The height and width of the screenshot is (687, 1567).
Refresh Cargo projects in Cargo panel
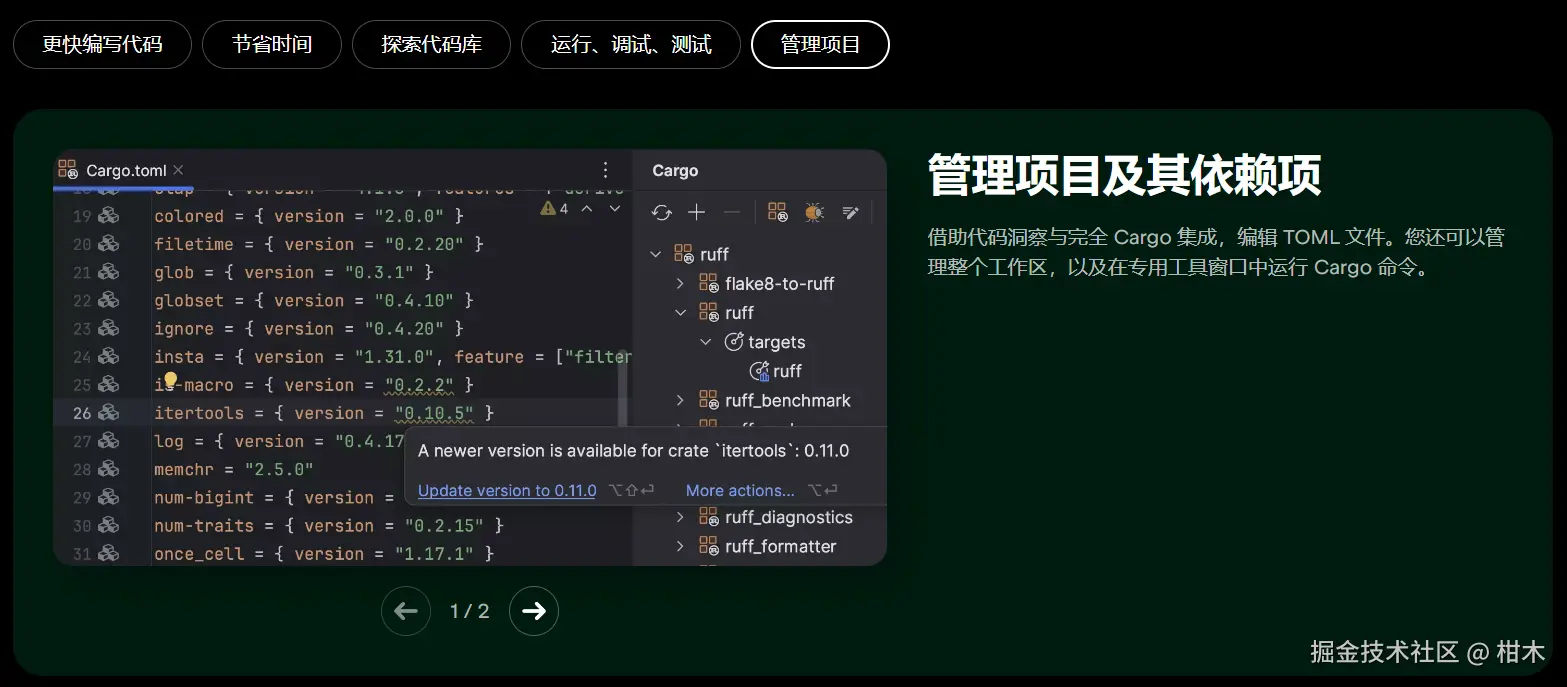point(661,212)
